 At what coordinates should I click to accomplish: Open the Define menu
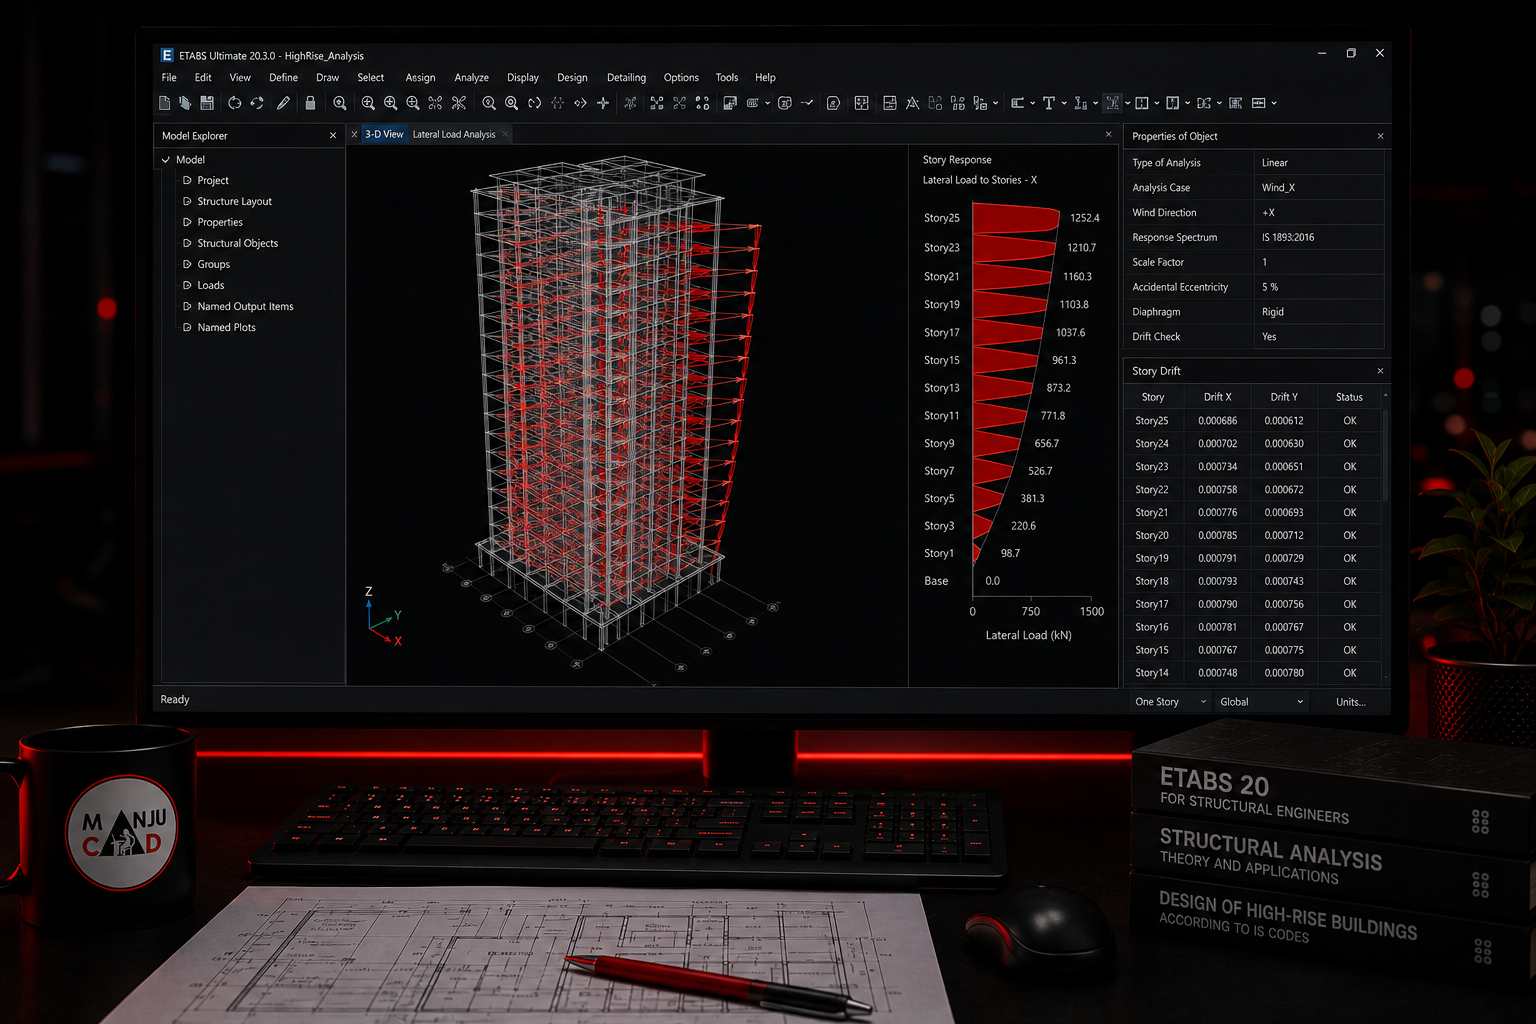[x=283, y=77]
